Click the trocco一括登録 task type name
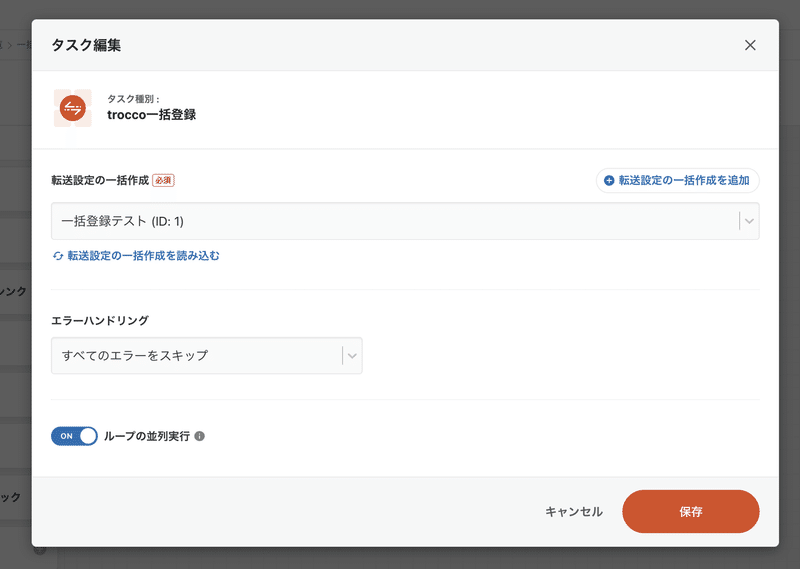Viewport: 800px width, 569px height. [152, 115]
